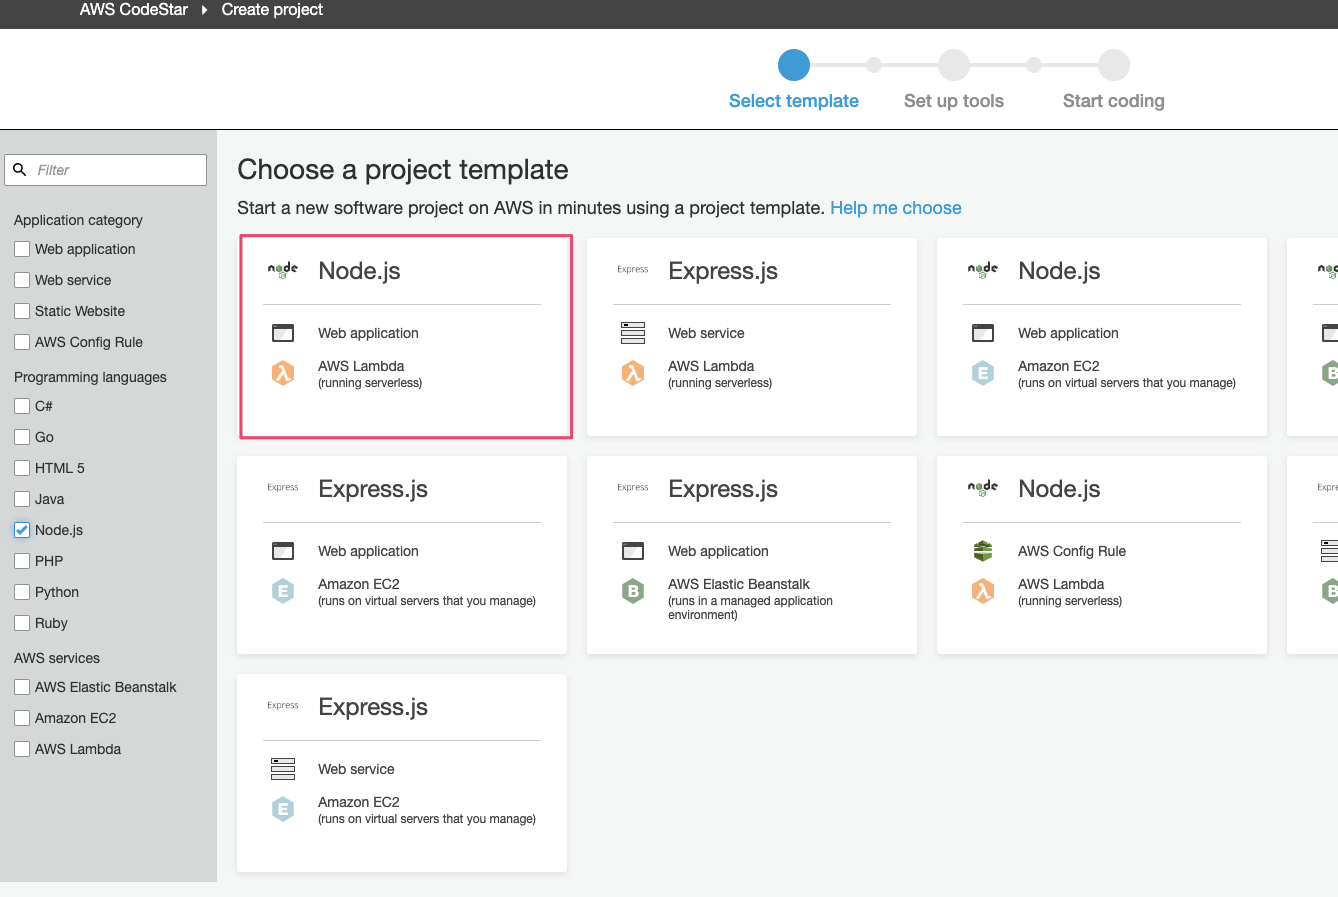Tick the AWS Config Rule category checkbox
Screen dimensions: 1338x897
22,342
